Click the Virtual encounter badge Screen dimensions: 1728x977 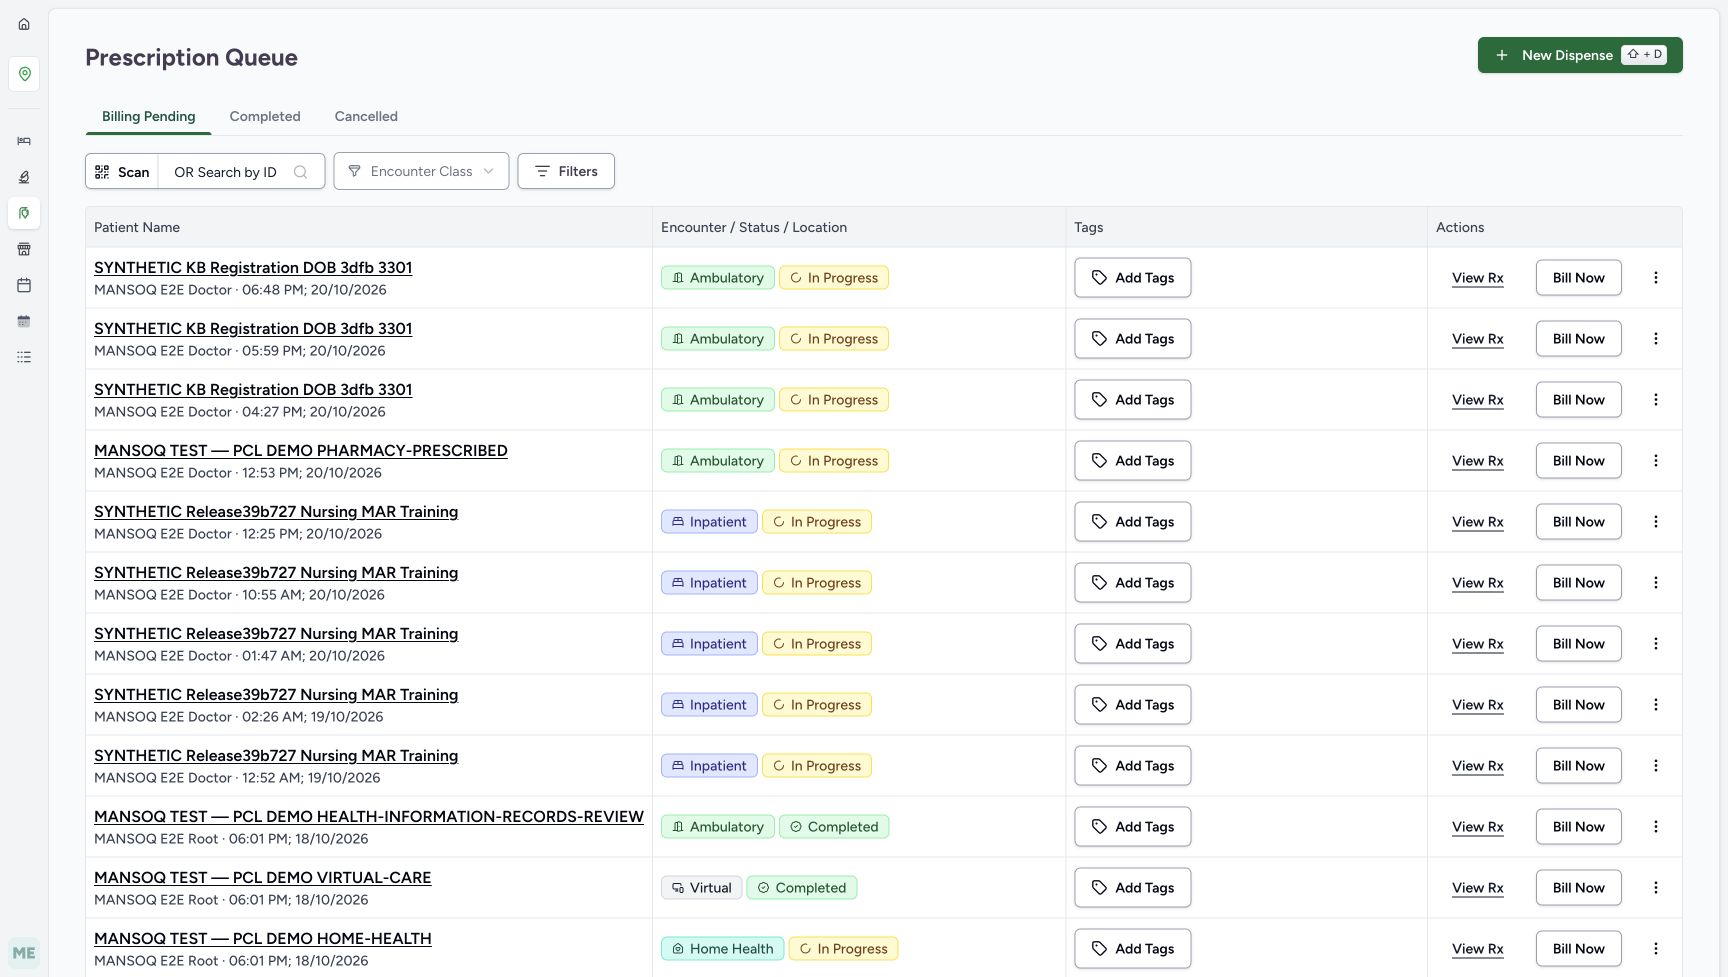click(x=701, y=888)
